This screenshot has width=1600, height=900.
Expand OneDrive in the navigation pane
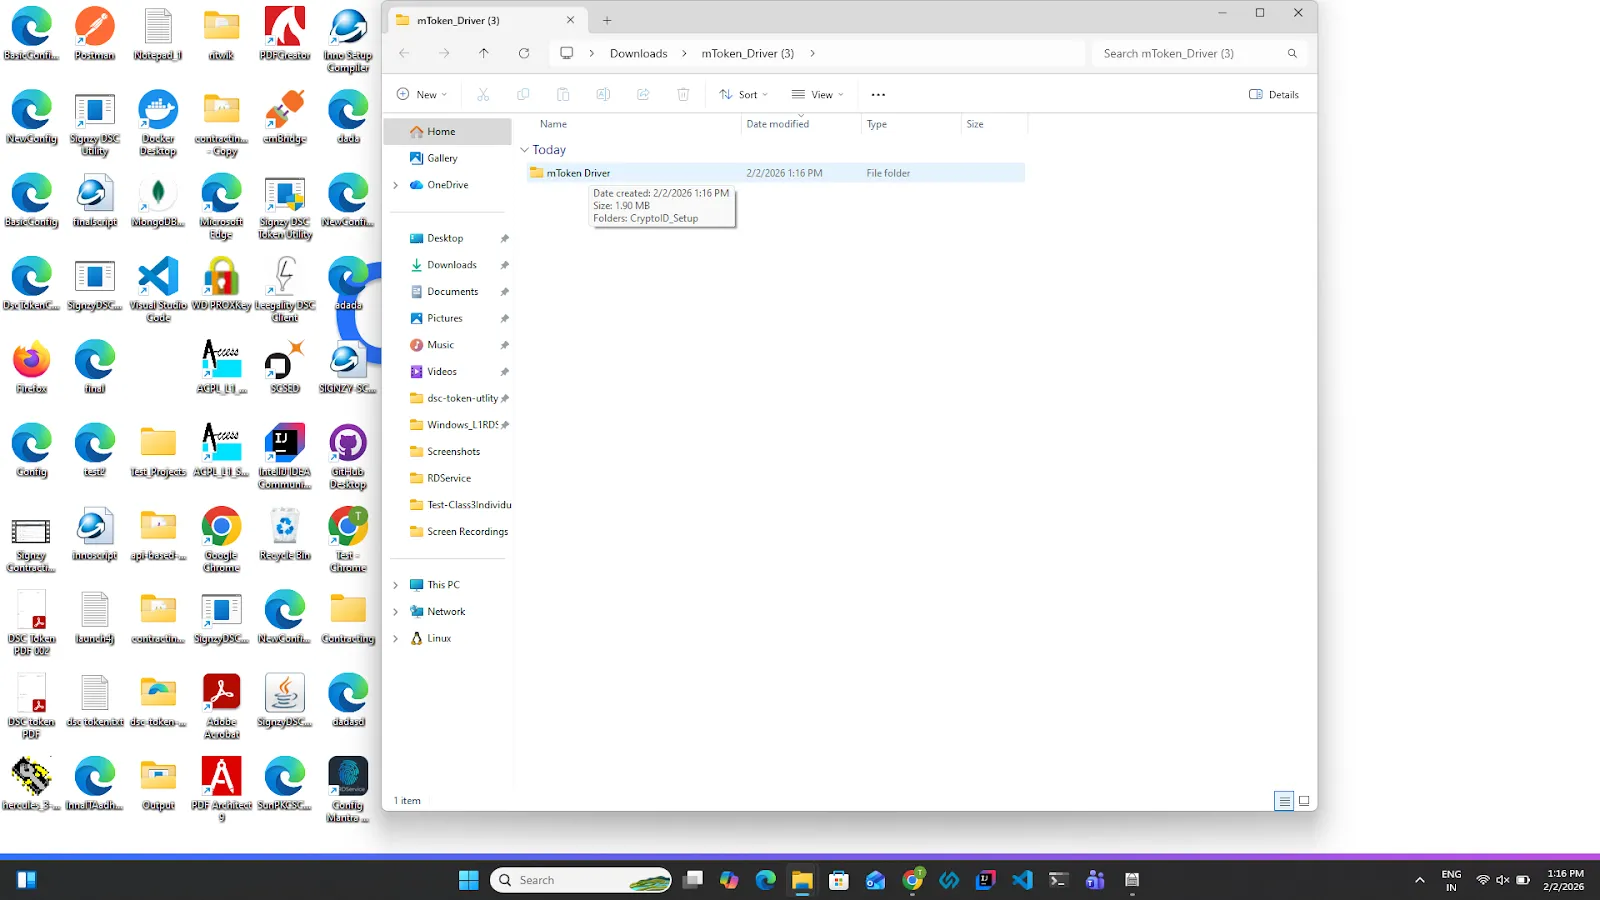point(396,185)
